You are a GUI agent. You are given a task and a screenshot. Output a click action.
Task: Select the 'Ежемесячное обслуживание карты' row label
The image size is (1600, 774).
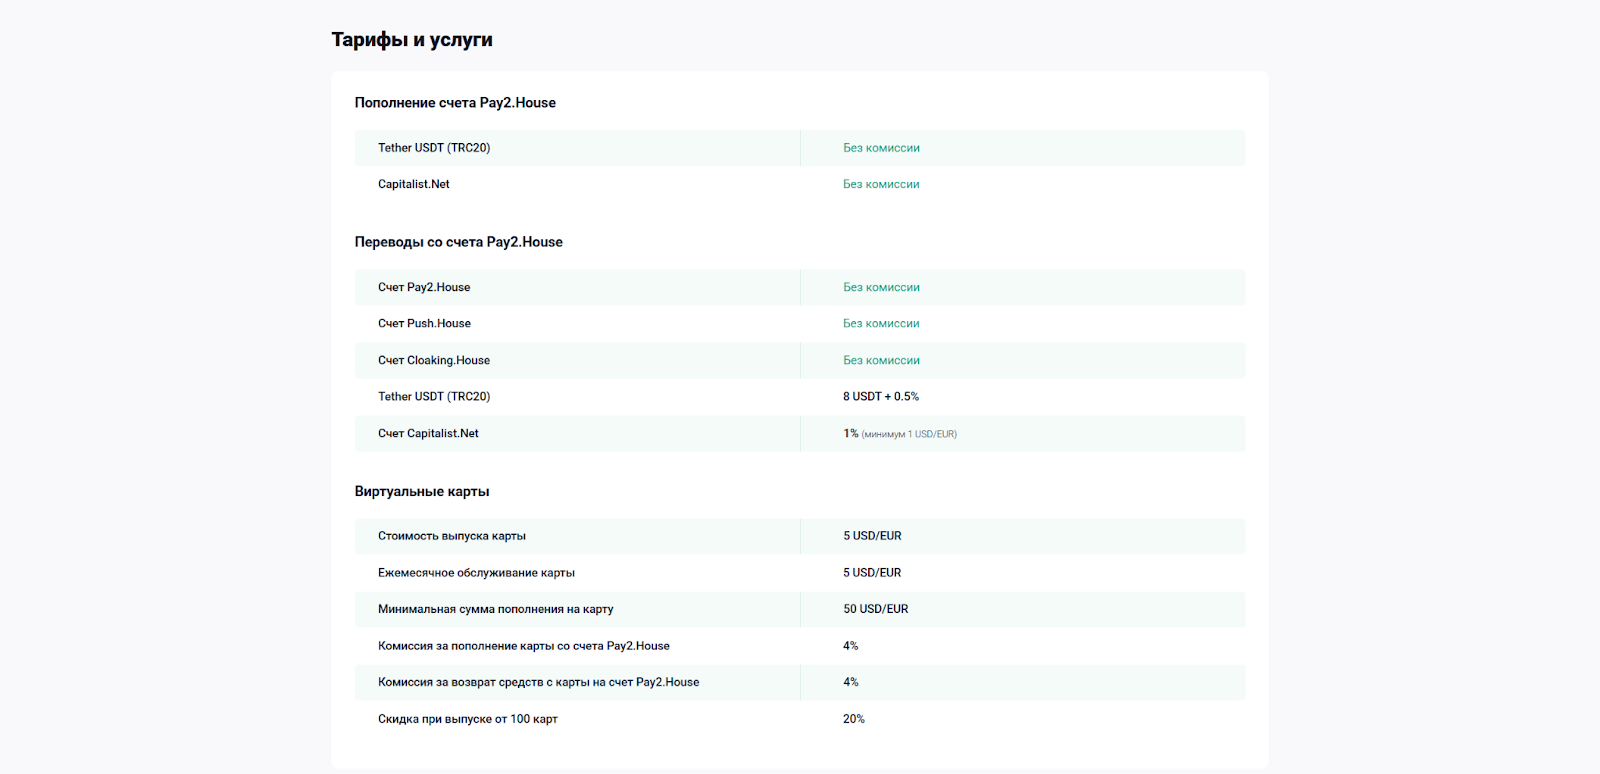coord(476,573)
